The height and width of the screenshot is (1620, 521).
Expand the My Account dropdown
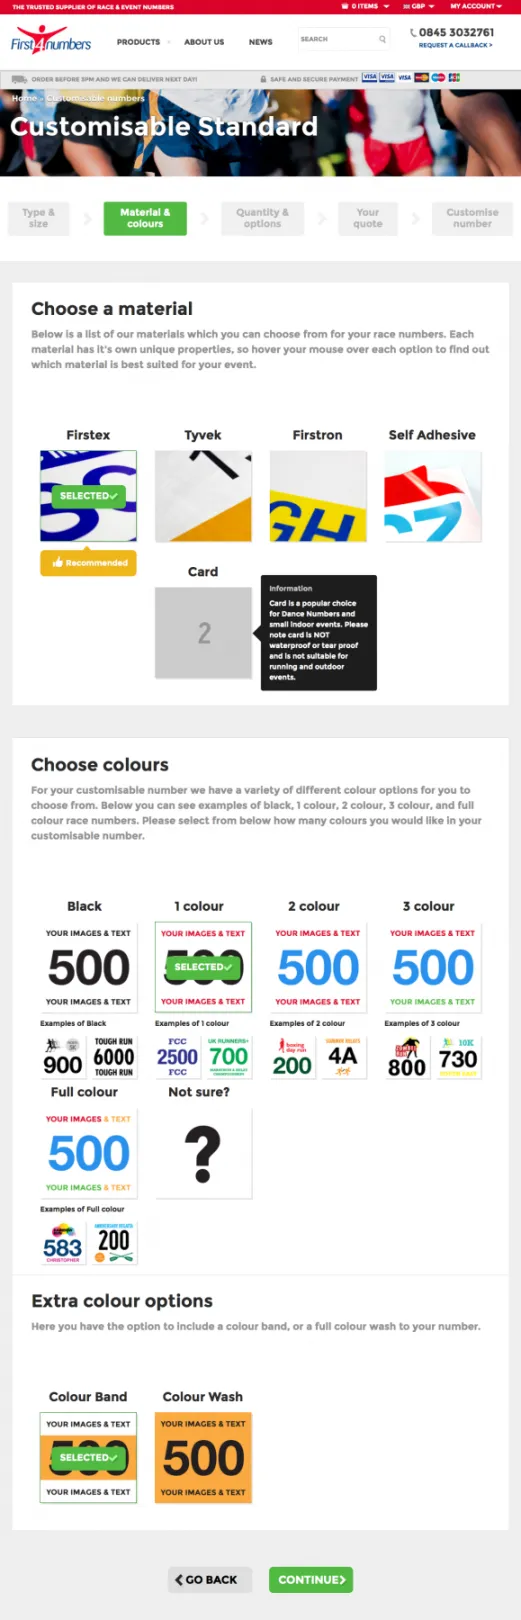click(476, 6)
